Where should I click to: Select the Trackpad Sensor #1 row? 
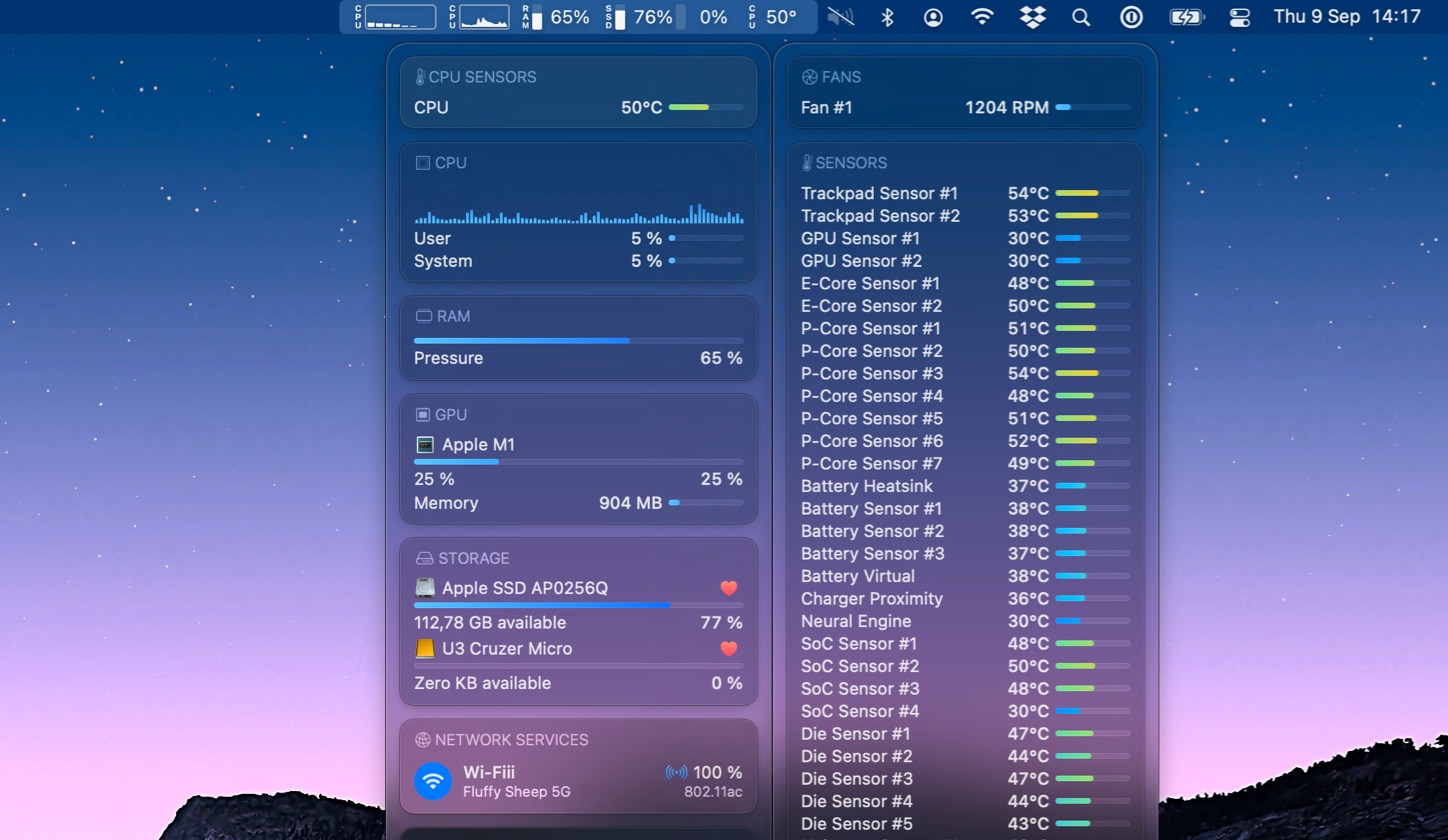coord(965,193)
